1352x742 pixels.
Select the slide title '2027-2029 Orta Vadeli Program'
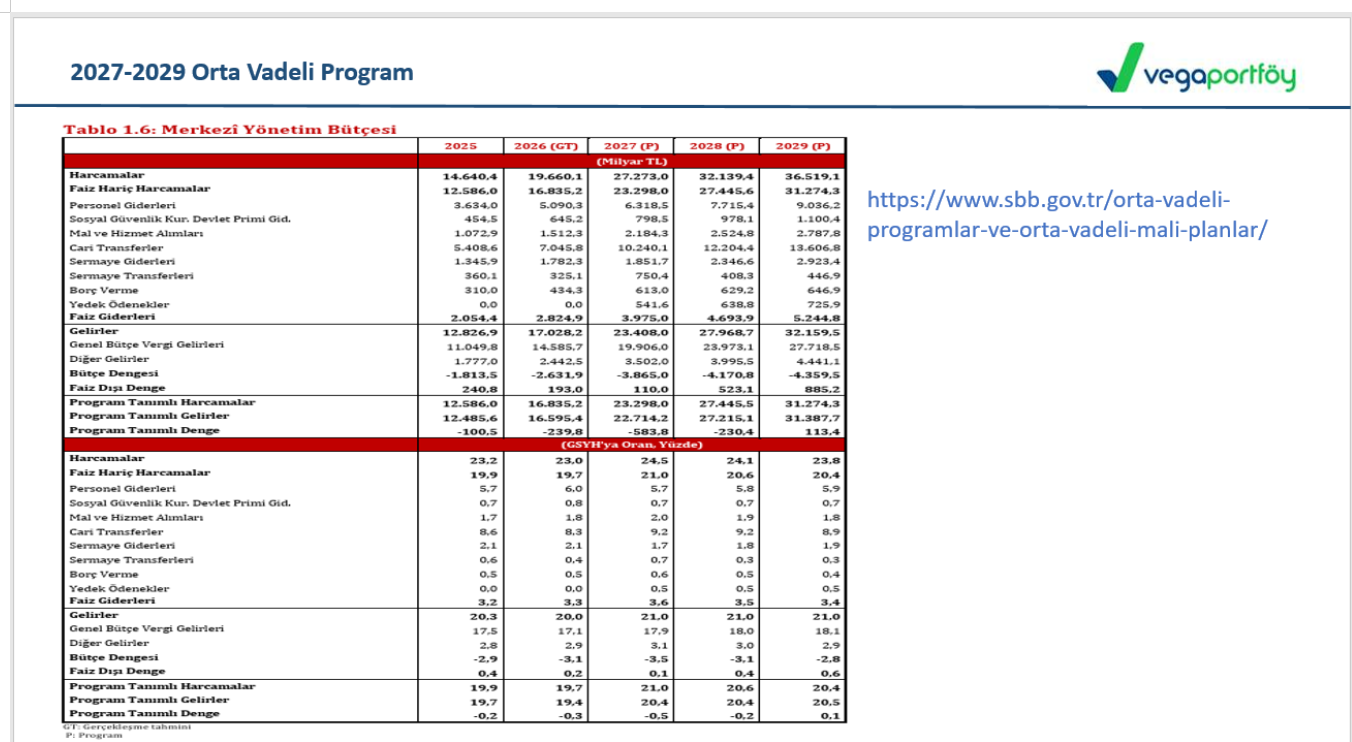[x=241, y=73]
